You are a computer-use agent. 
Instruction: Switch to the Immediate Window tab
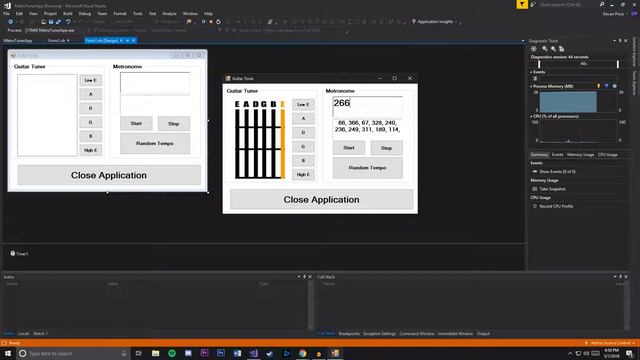[x=455, y=333]
